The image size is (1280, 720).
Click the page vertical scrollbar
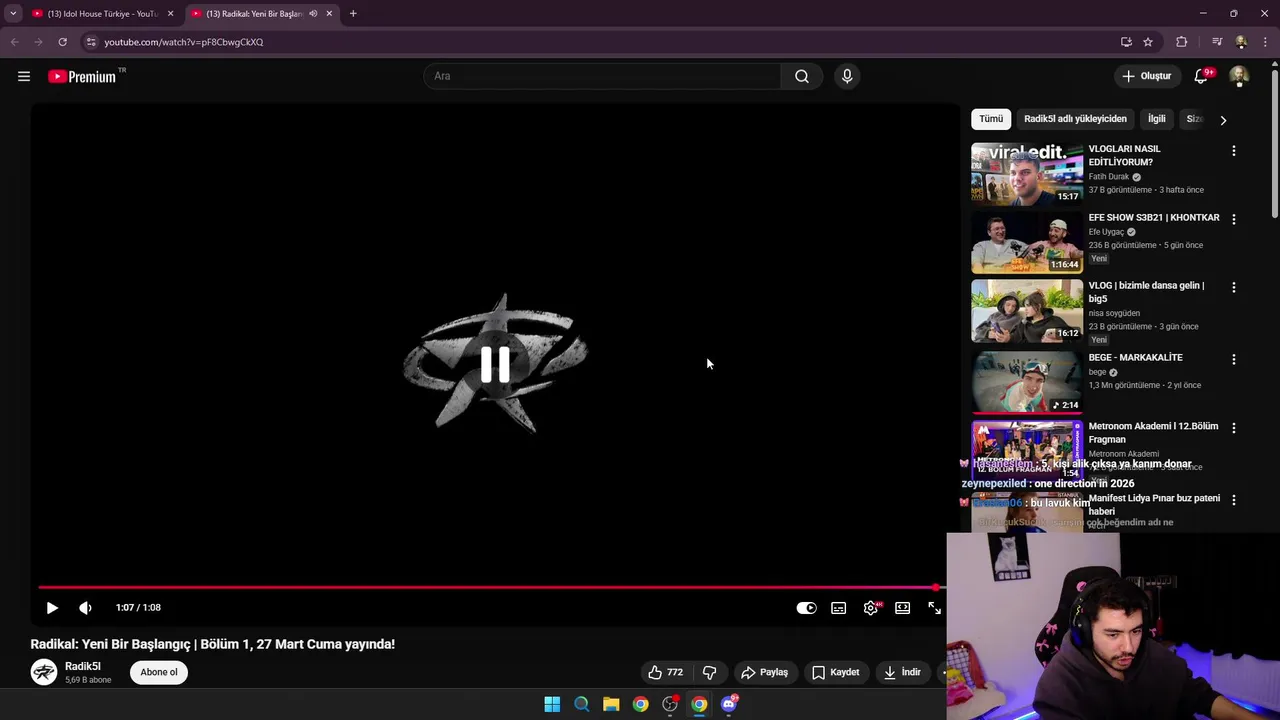click(x=1274, y=142)
